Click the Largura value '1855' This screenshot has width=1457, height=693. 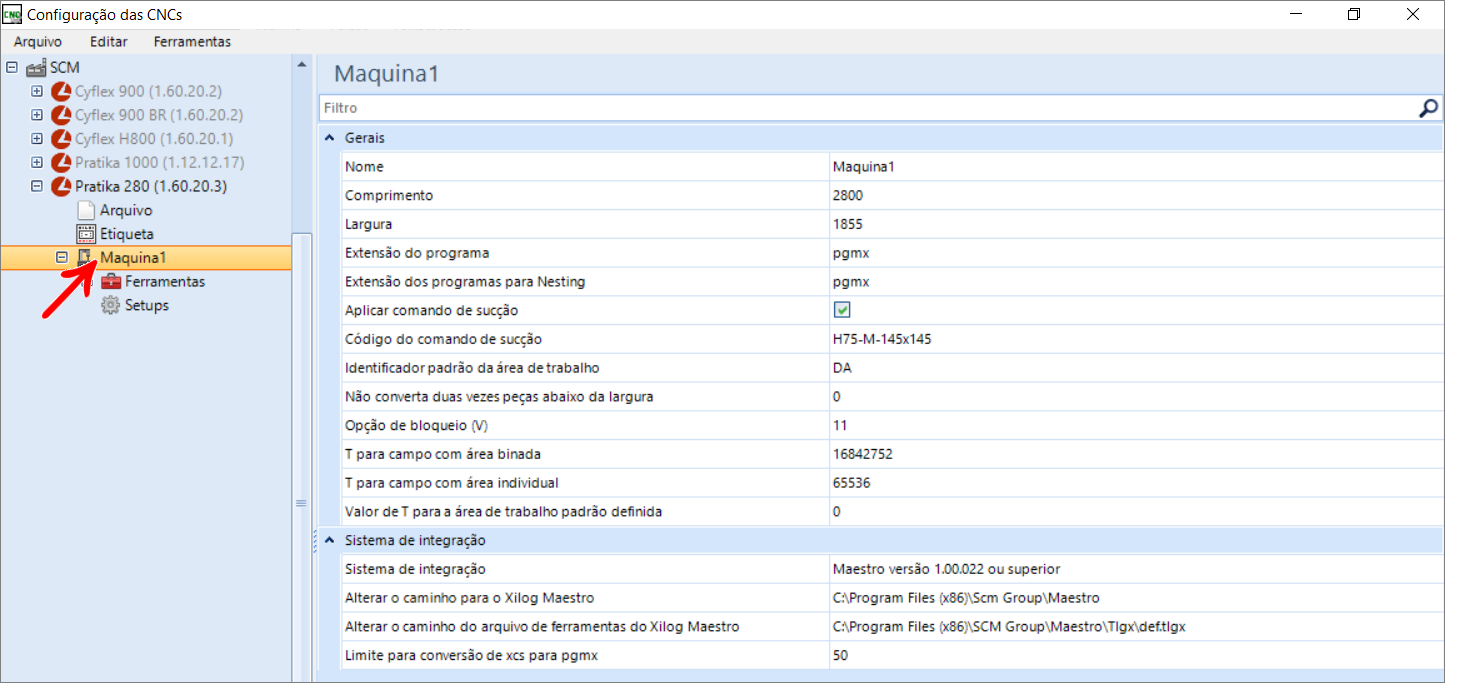[x=848, y=225]
